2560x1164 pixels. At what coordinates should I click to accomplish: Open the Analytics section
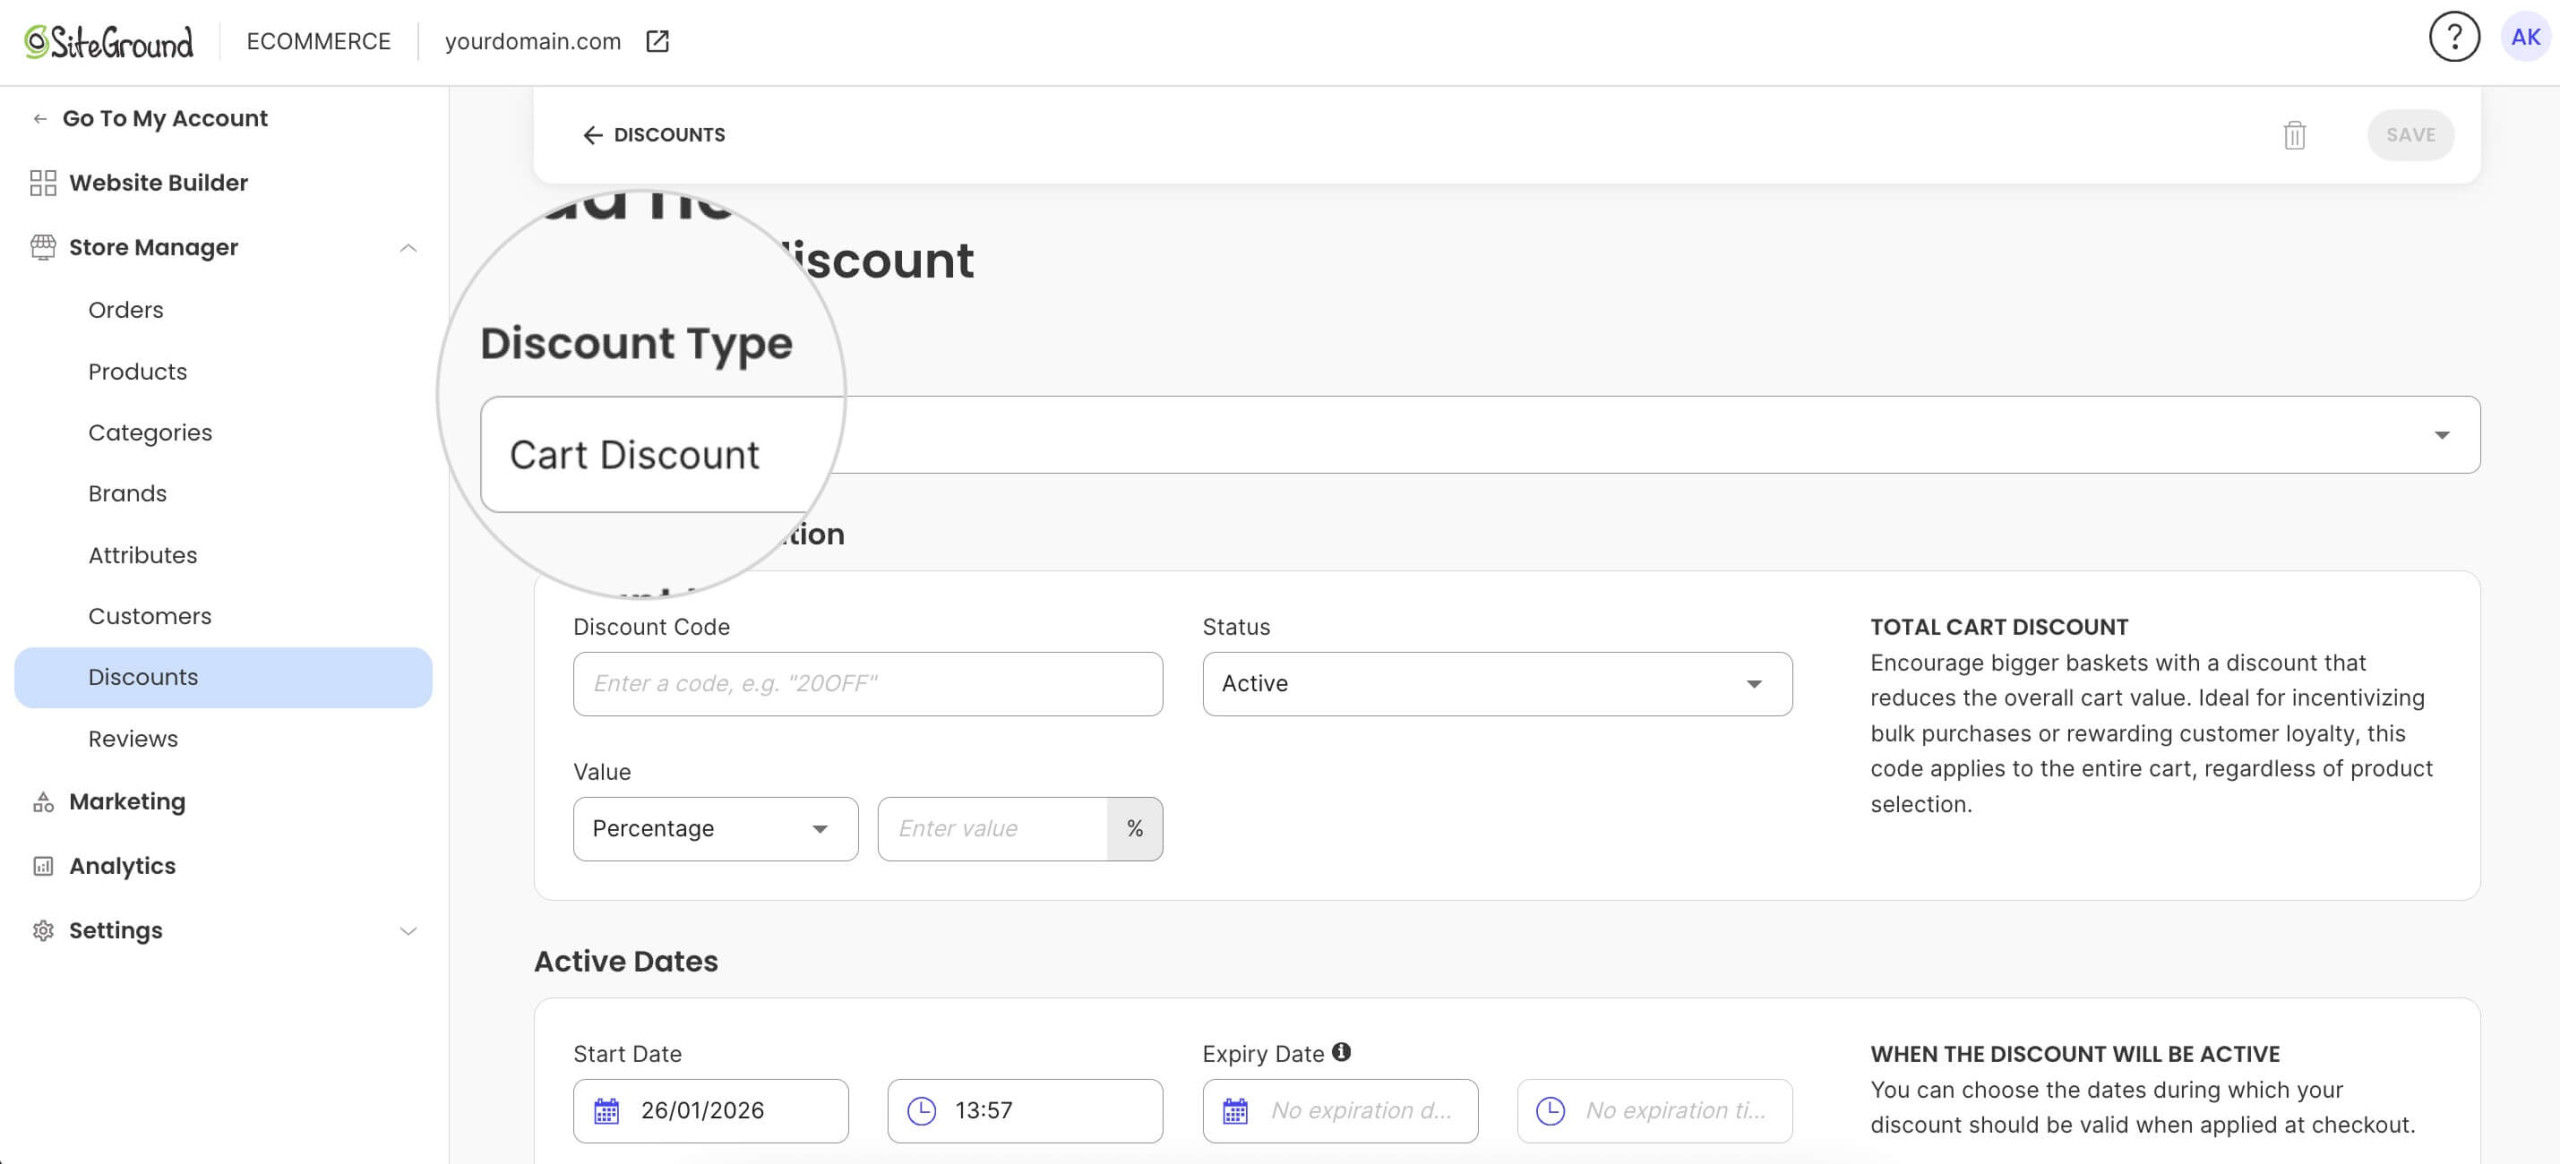[122, 866]
